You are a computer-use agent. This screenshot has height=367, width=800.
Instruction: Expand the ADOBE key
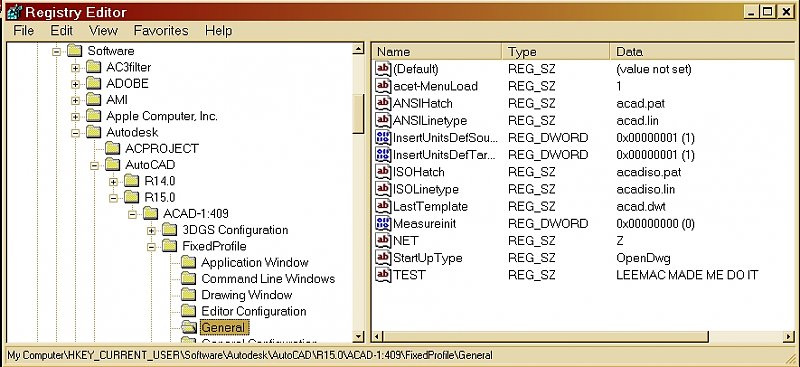(x=76, y=84)
